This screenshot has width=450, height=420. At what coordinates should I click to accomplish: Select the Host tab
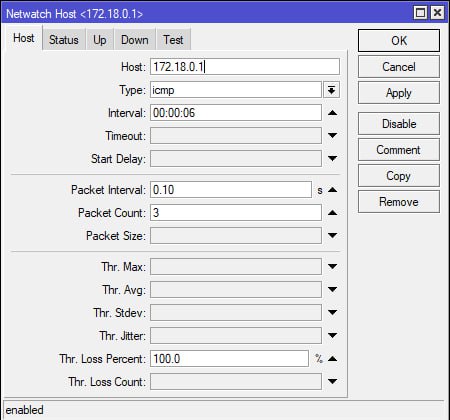pos(24,38)
